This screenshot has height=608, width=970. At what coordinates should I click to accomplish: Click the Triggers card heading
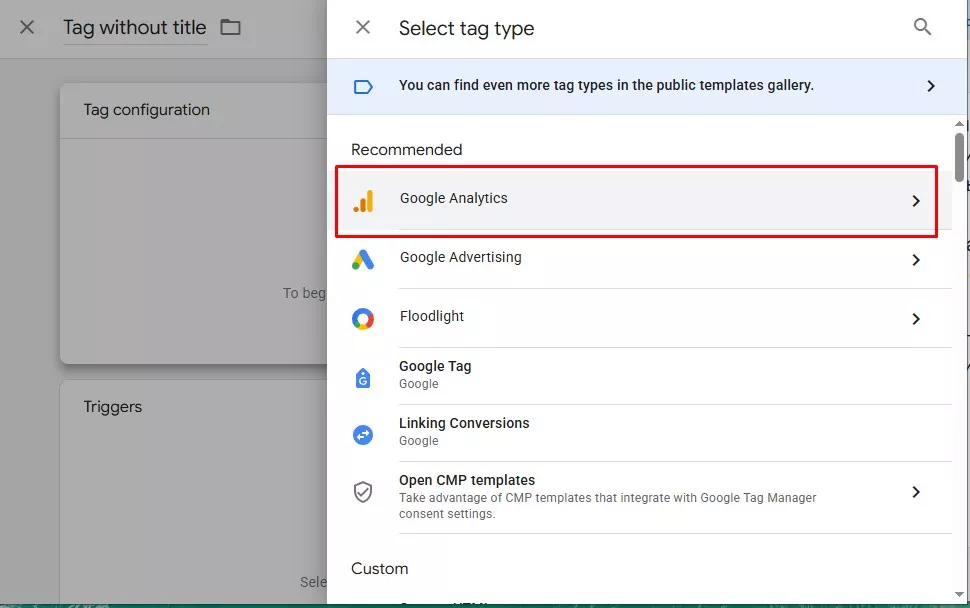(x=113, y=407)
